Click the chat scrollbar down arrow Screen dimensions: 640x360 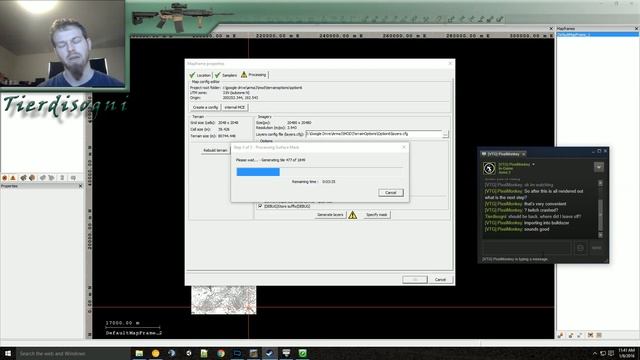600,235
